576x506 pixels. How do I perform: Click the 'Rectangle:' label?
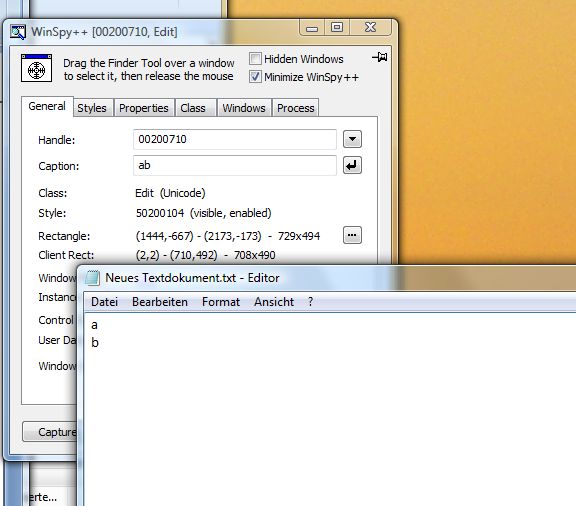[64, 236]
